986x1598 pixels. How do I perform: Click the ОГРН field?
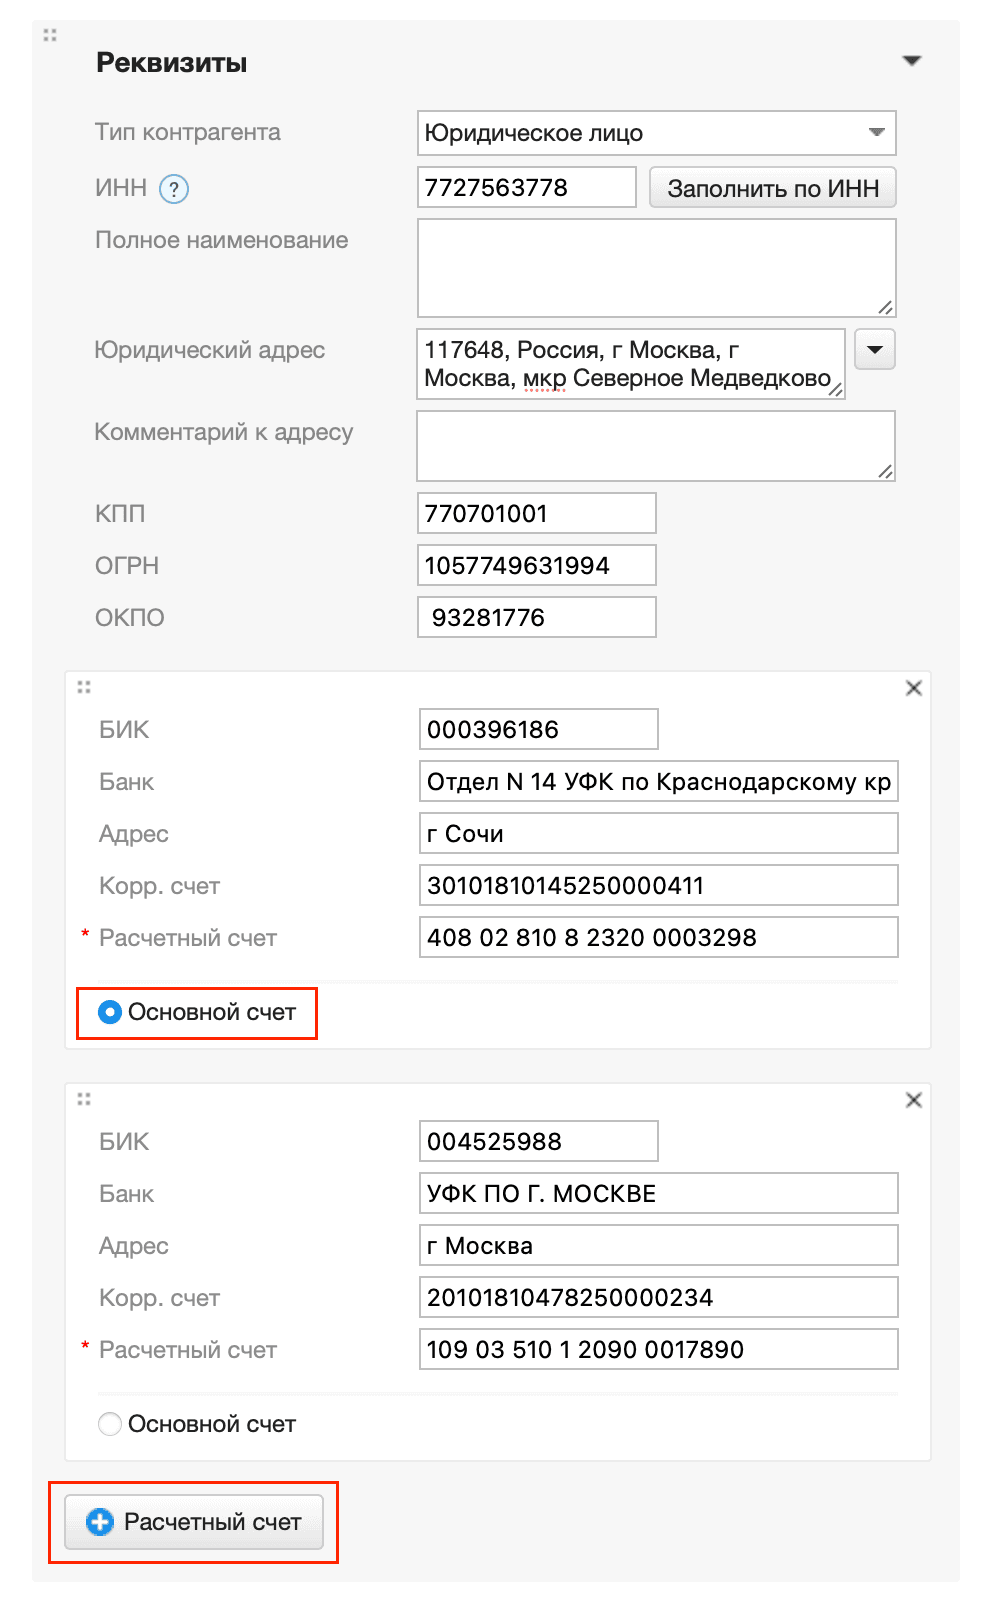[x=537, y=565]
